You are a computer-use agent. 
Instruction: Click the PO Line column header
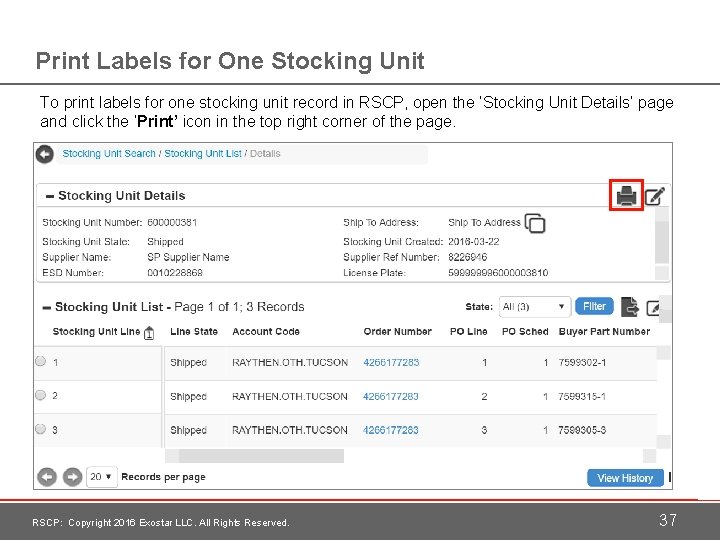(x=468, y=332)
